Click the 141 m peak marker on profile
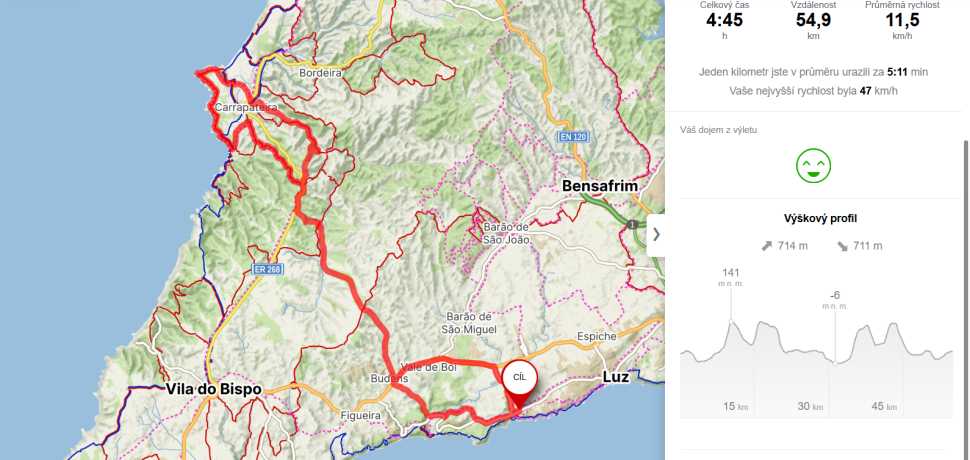 pos(731,276)
